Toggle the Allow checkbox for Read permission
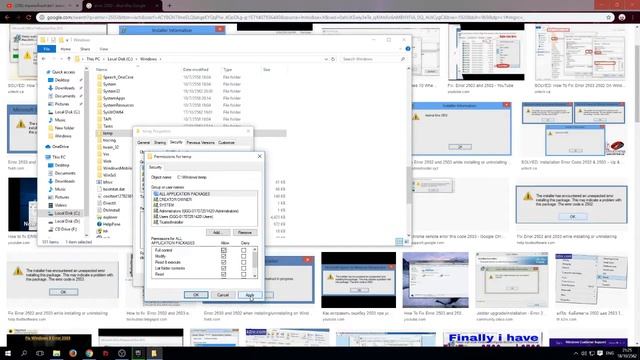Image resolution: width=640 pixels, height=360 pixels. point(223,274)
